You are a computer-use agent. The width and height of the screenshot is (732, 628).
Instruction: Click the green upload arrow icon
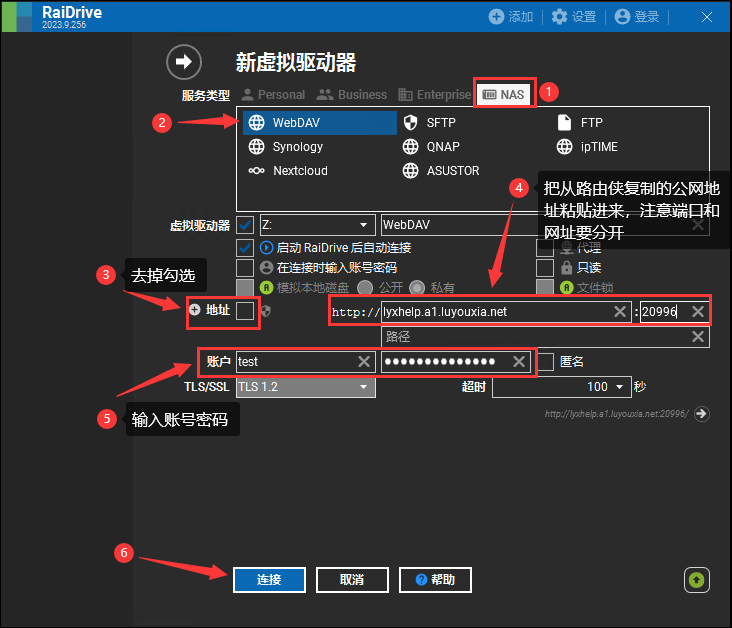point(697,580)
